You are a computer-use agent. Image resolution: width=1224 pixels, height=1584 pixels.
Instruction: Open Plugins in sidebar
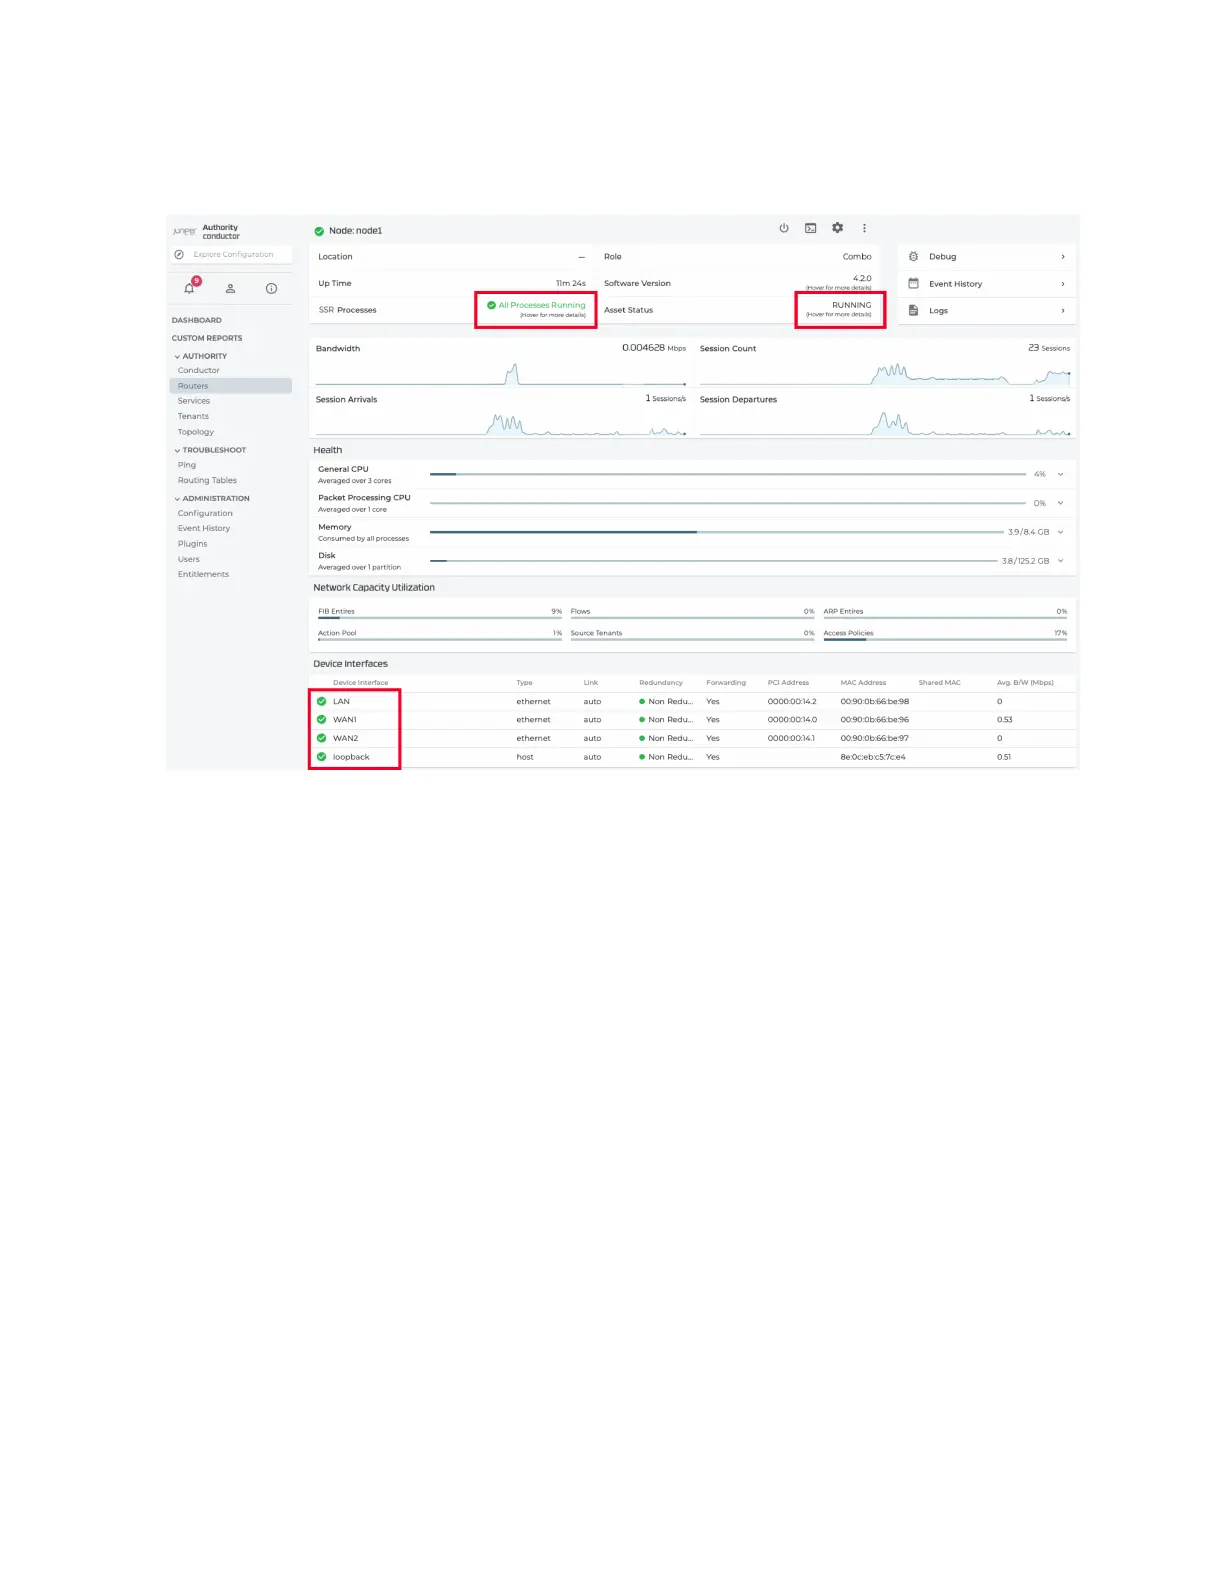(x=192, y=544)
